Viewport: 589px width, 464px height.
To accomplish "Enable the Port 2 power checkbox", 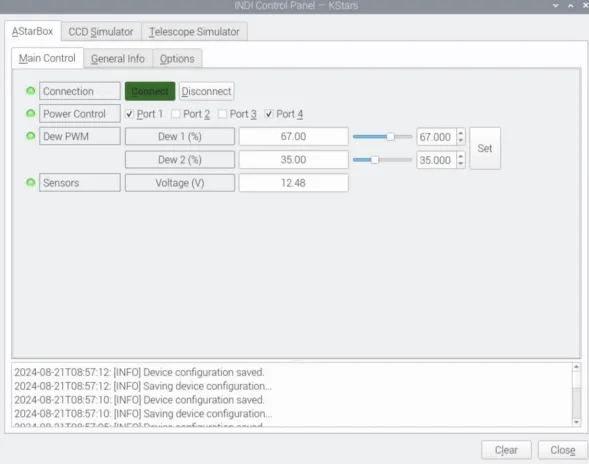I will [176, 114].
